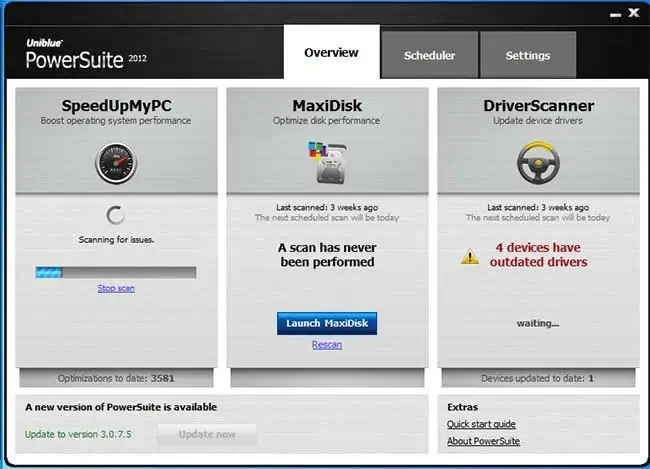Click the SpeedUpMyPC scan progress bar

click(116, 272)
